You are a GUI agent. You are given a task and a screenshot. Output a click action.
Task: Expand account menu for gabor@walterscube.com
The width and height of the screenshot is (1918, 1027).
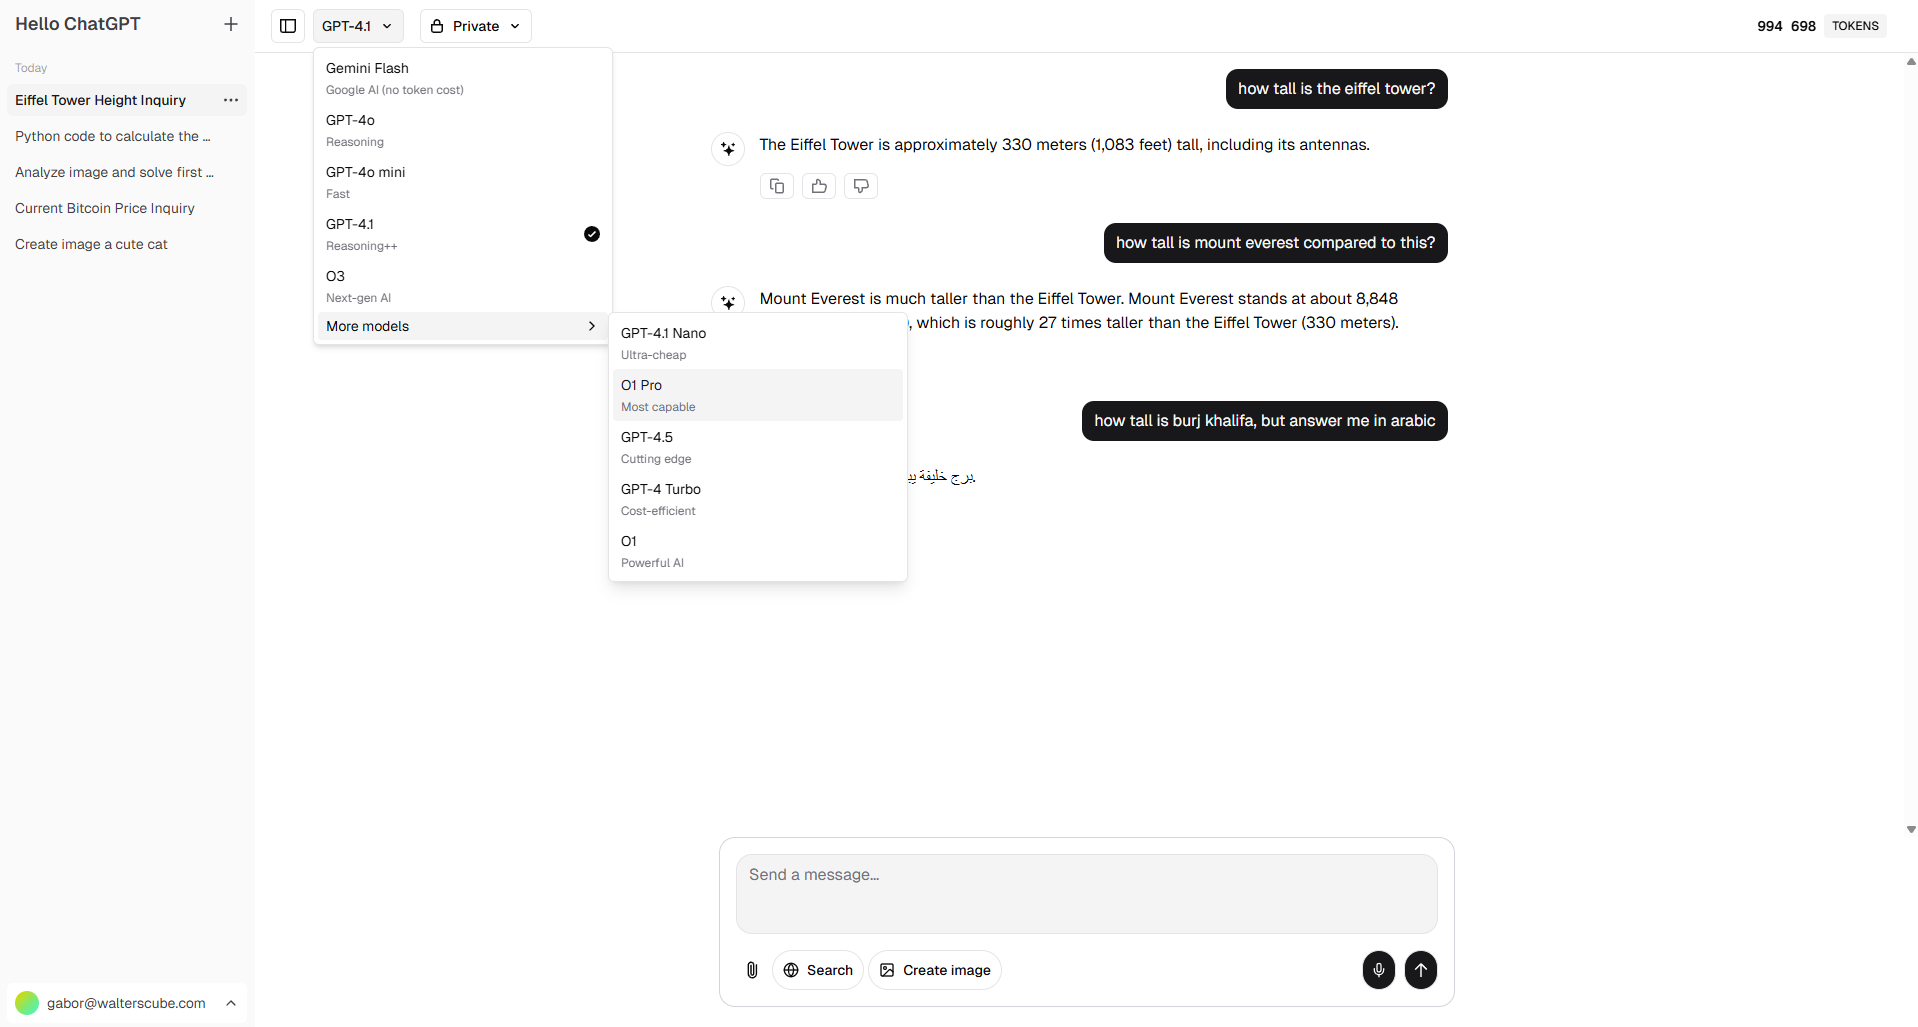126,1003
